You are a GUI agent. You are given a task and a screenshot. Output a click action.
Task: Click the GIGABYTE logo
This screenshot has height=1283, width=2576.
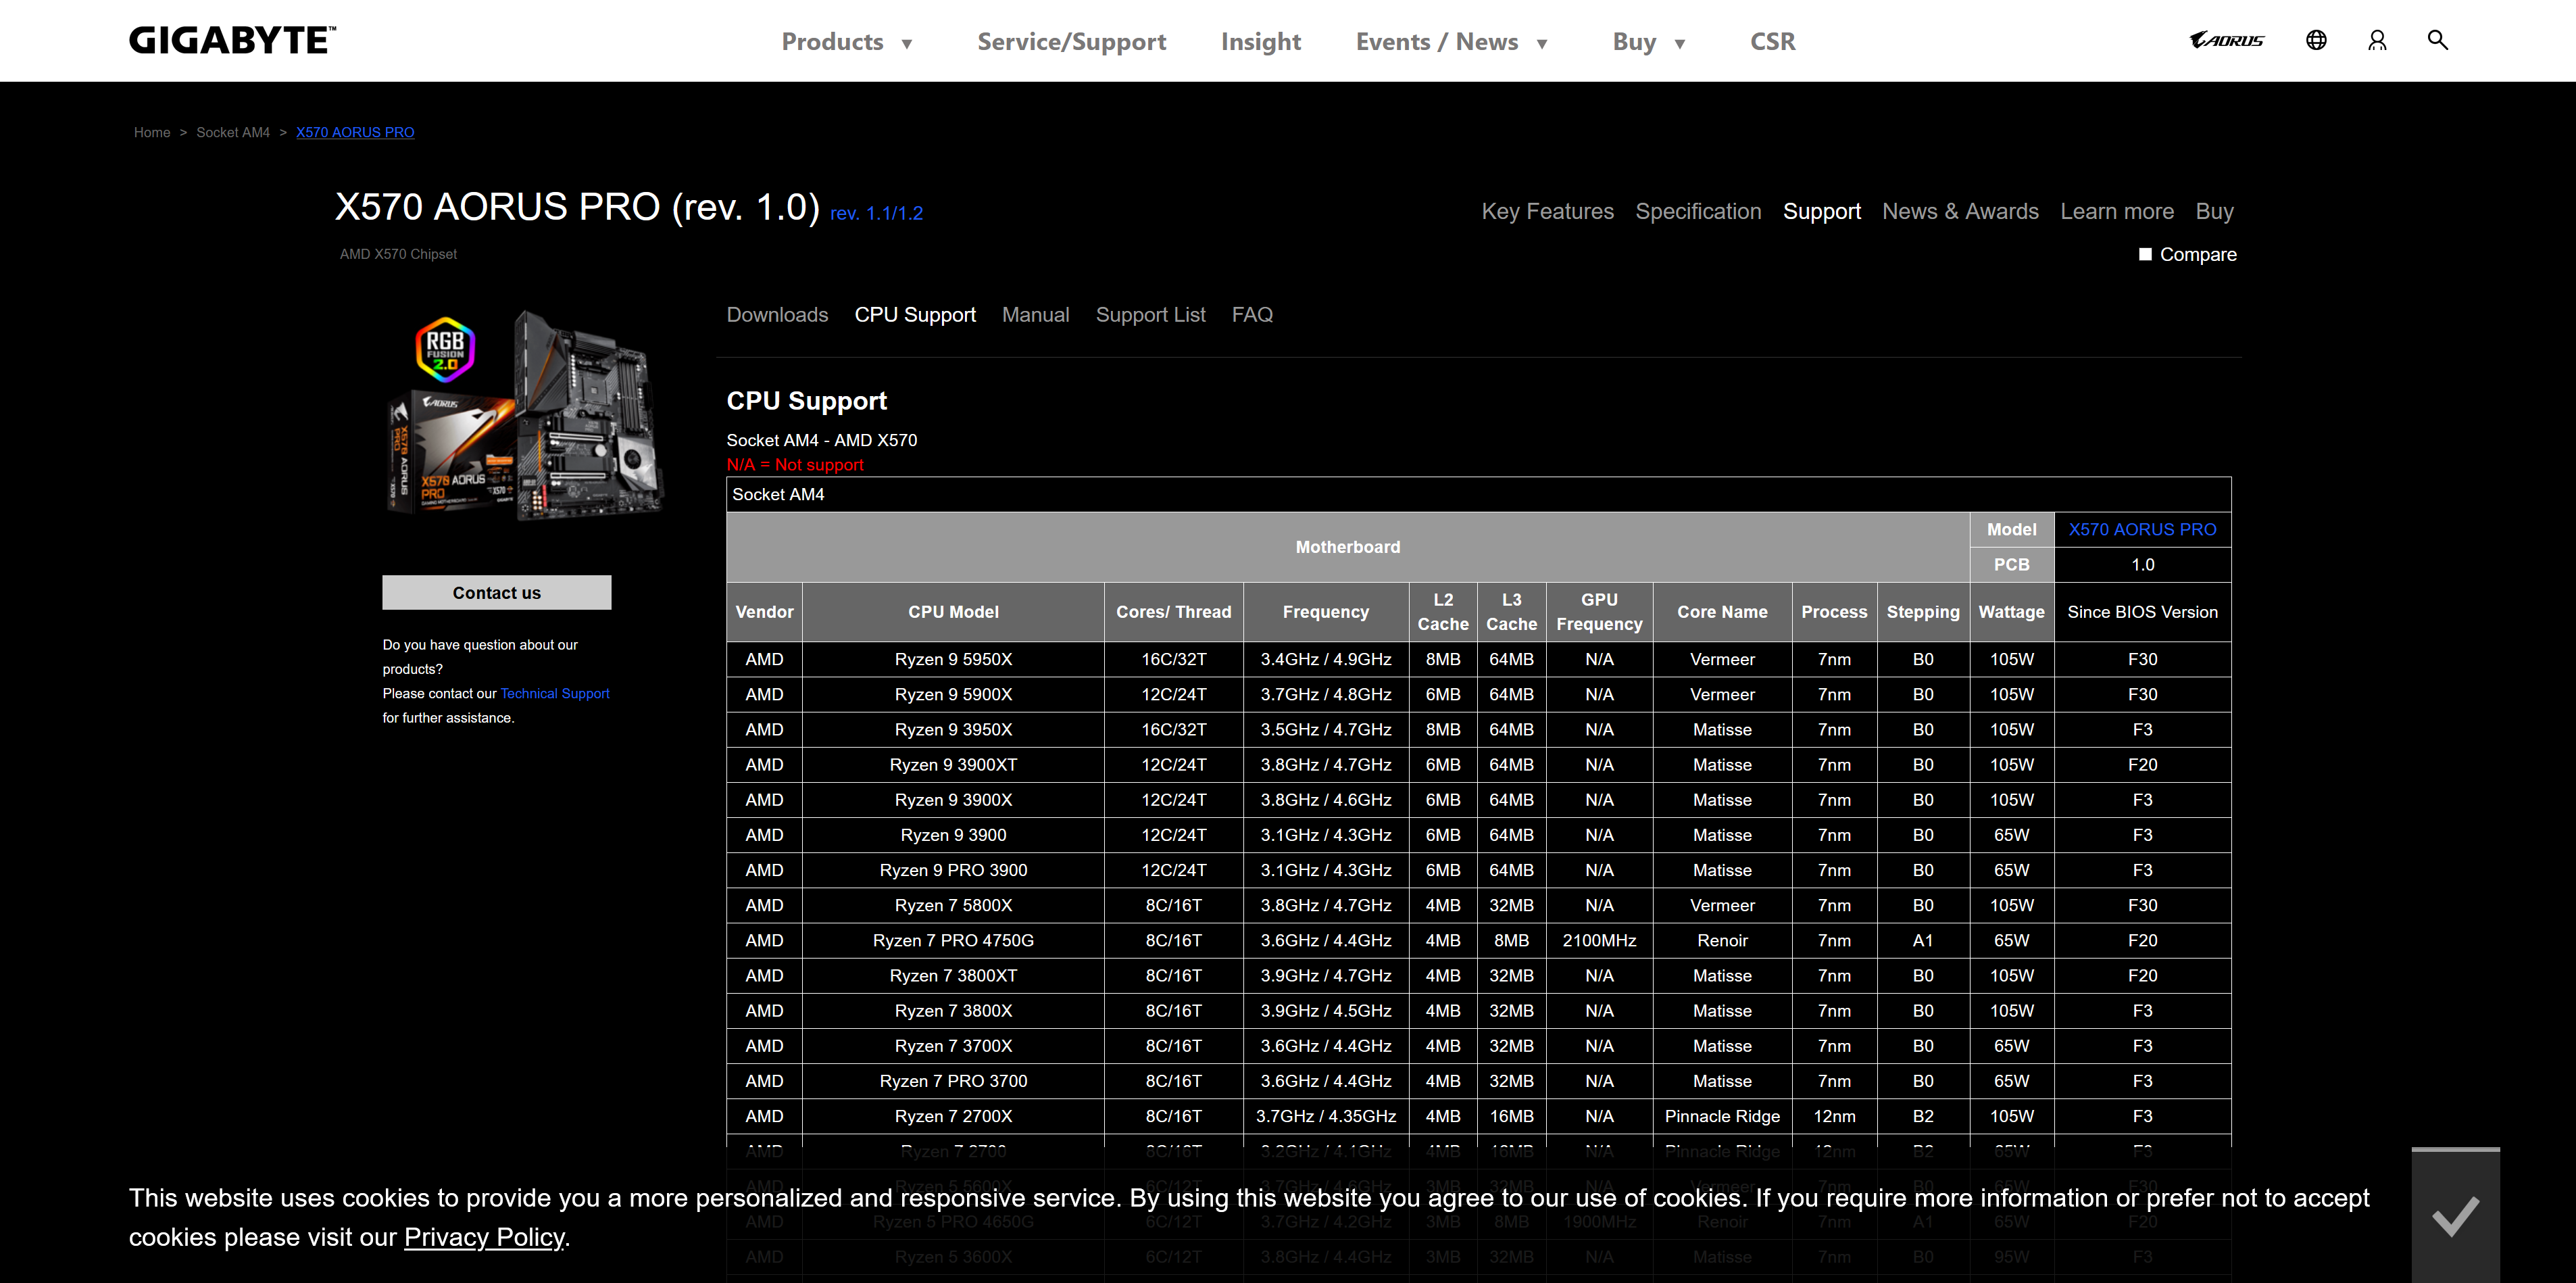(x=232, y=41)
